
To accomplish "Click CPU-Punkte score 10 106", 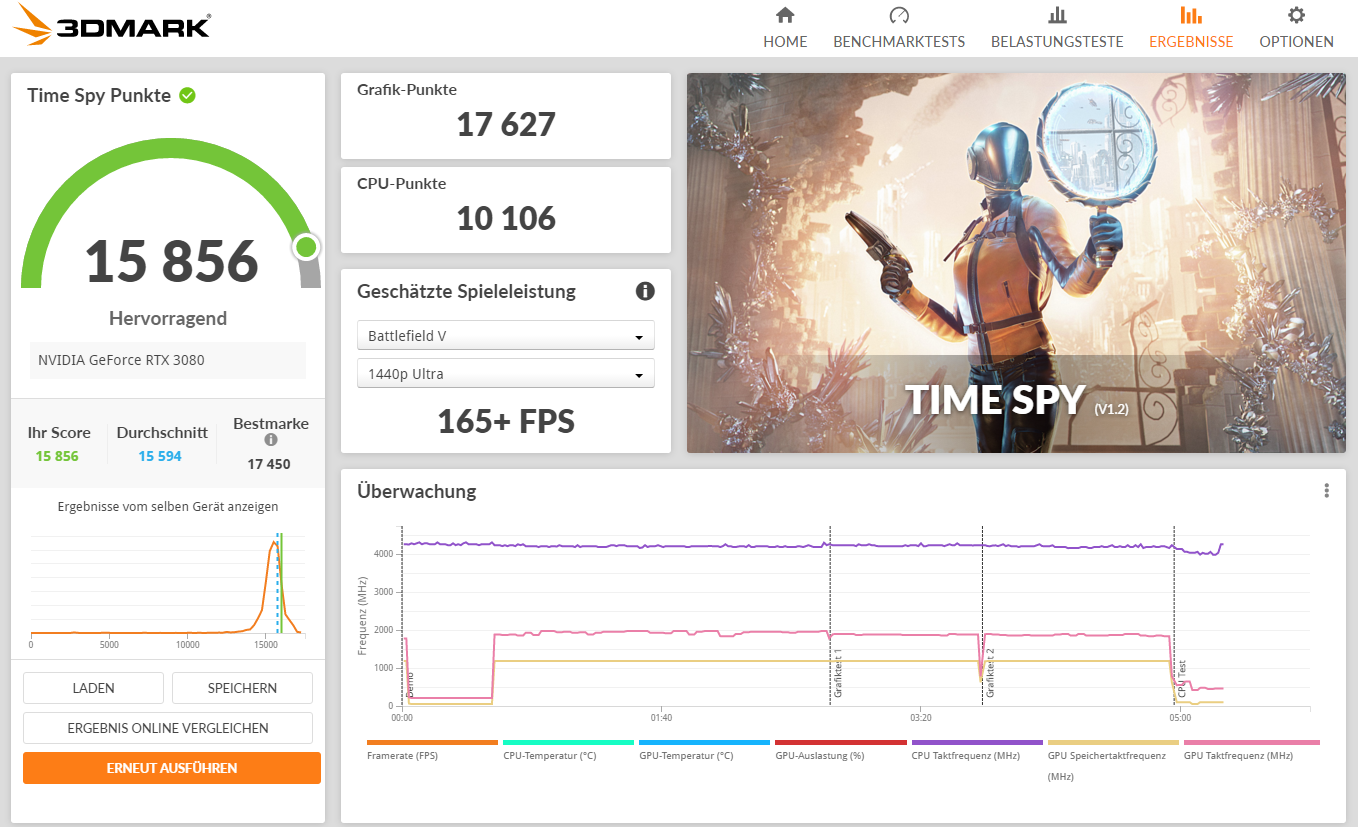I will point(506,218).
